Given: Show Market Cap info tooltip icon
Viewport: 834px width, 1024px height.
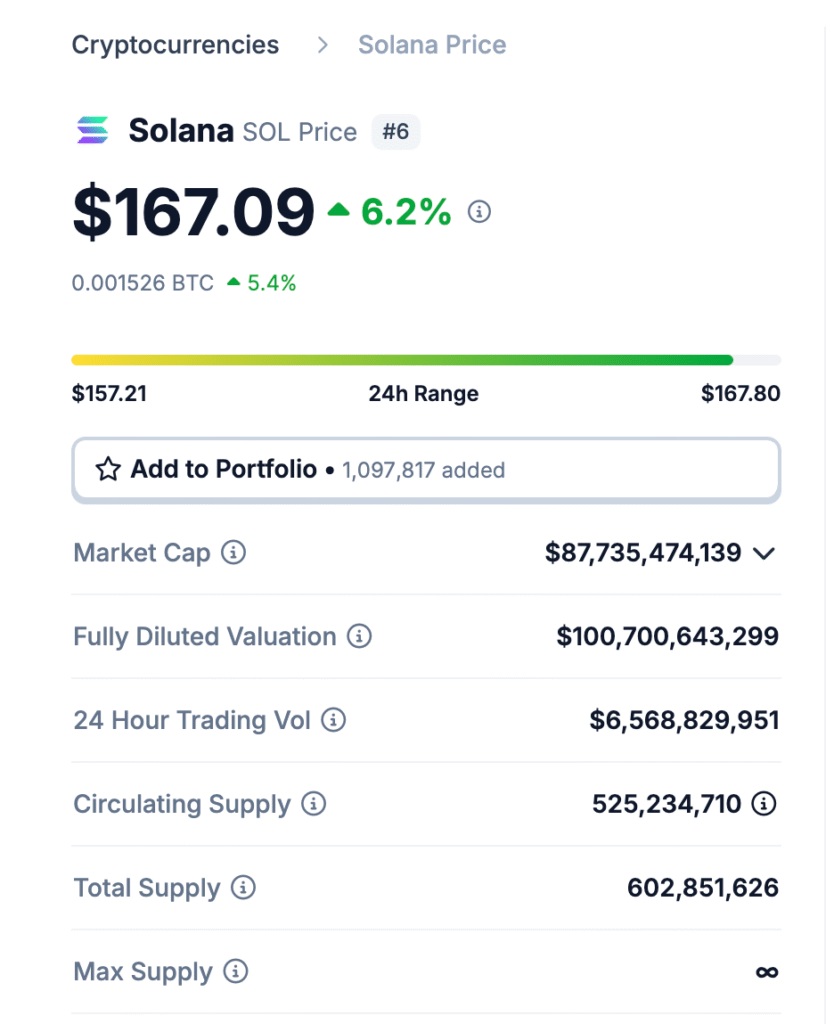Looking at the screenshot, I should tap(233, 552).
